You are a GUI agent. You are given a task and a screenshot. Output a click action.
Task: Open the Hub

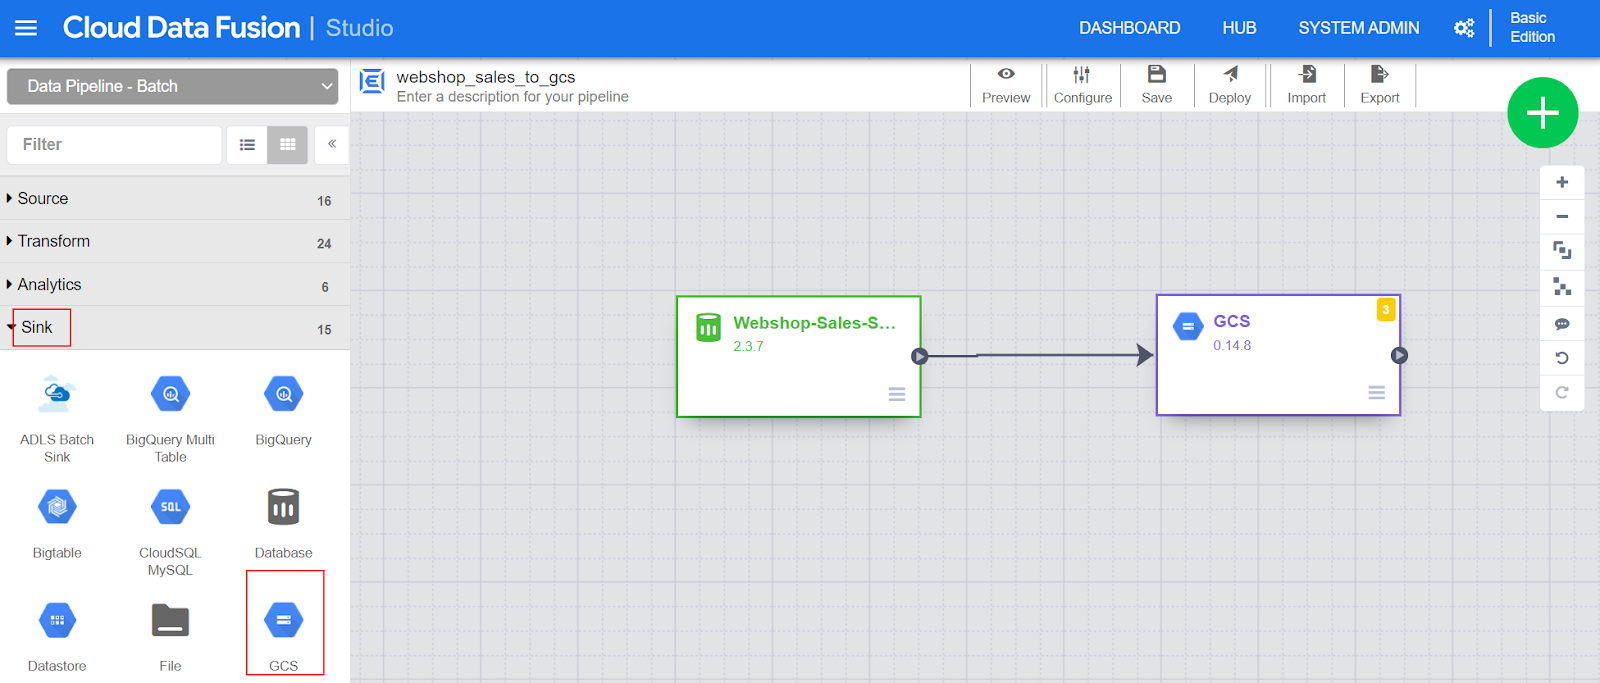[x=1239, y=28]
